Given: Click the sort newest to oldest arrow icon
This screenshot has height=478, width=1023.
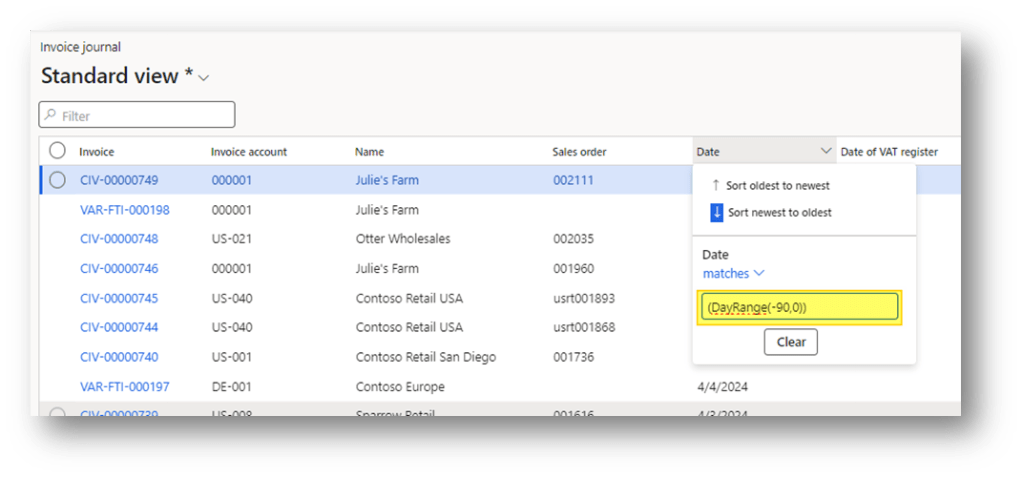Looking at the screenshot, I should pyautogui.click(x=716, y=212).
